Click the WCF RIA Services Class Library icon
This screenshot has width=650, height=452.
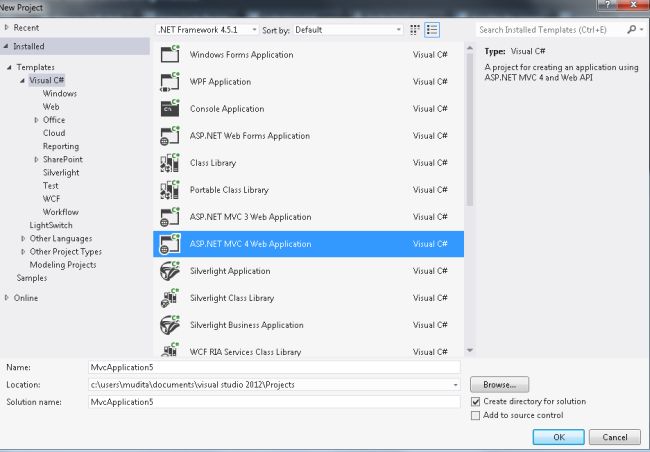170,350
